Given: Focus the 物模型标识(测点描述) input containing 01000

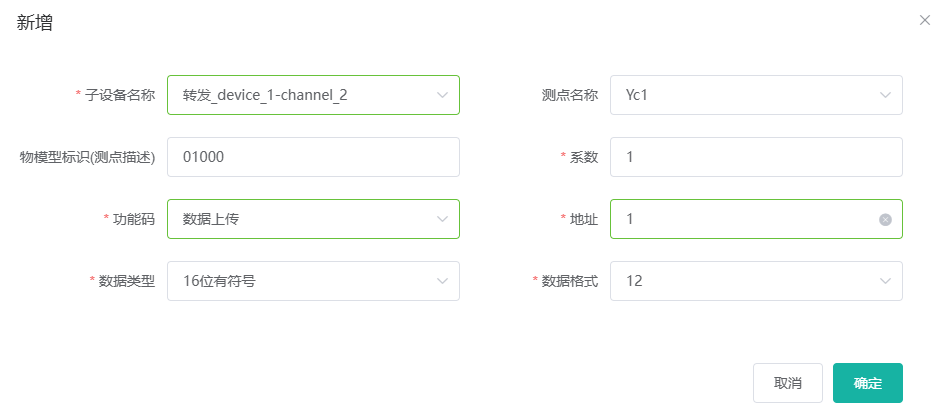Looking at the screenshot, I should point(313,157).
